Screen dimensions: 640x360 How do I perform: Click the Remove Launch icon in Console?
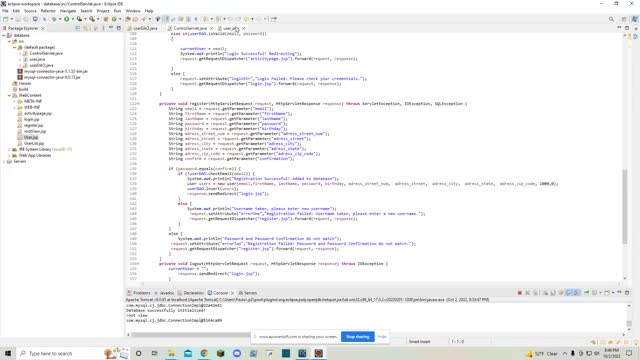527,293
